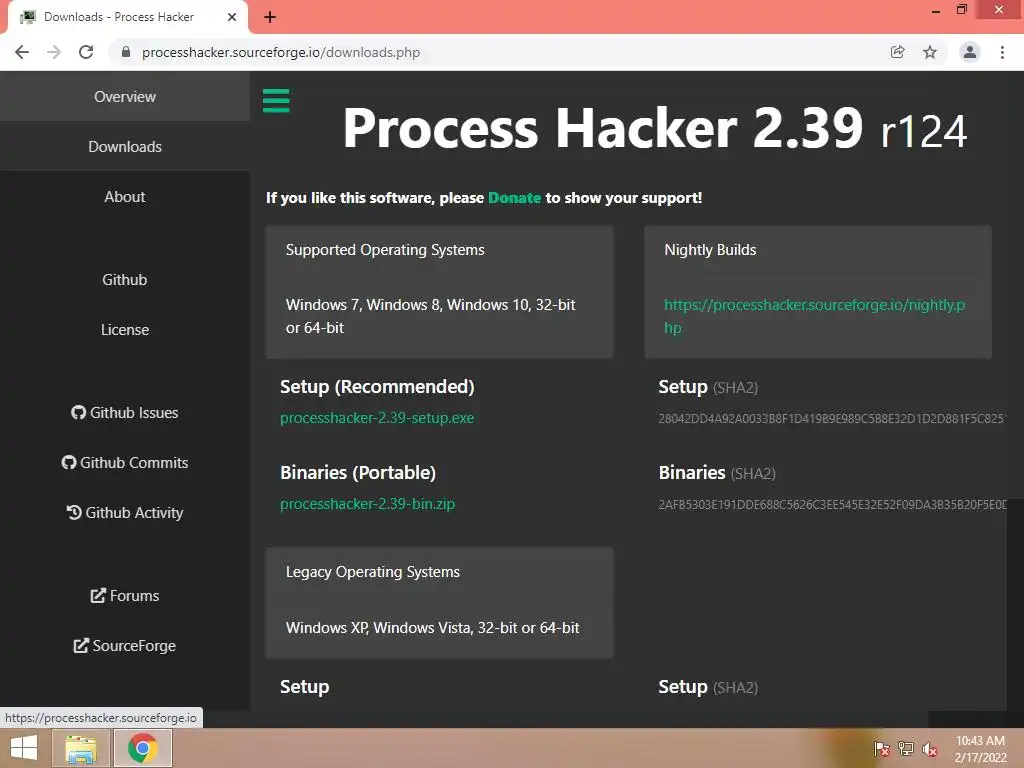Viewport: 1024px width, 768px height.
Task: Toggle the green hamburger menu icon
Action: [276, 101]
